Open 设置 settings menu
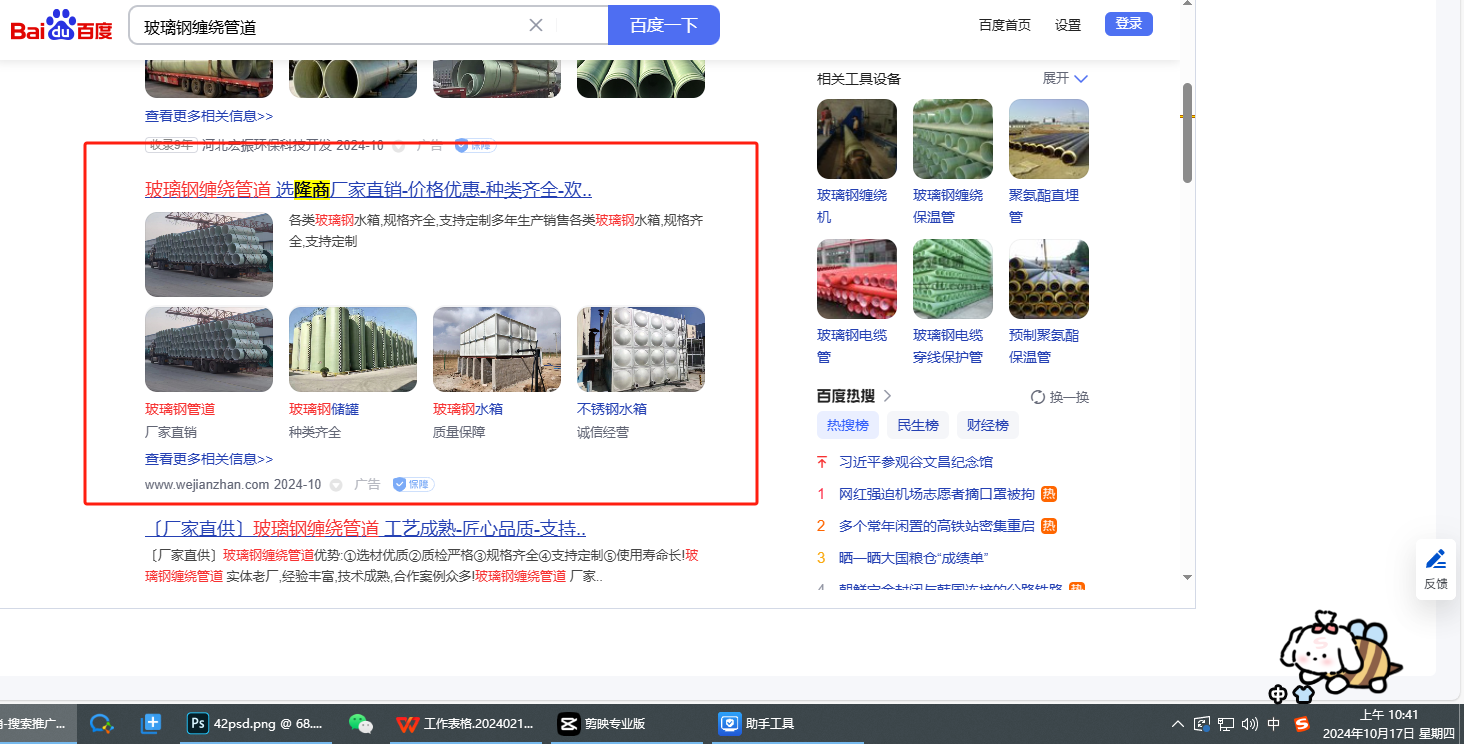The image size is (1464, 744). pyautogui.click(x=1068, y=25)
